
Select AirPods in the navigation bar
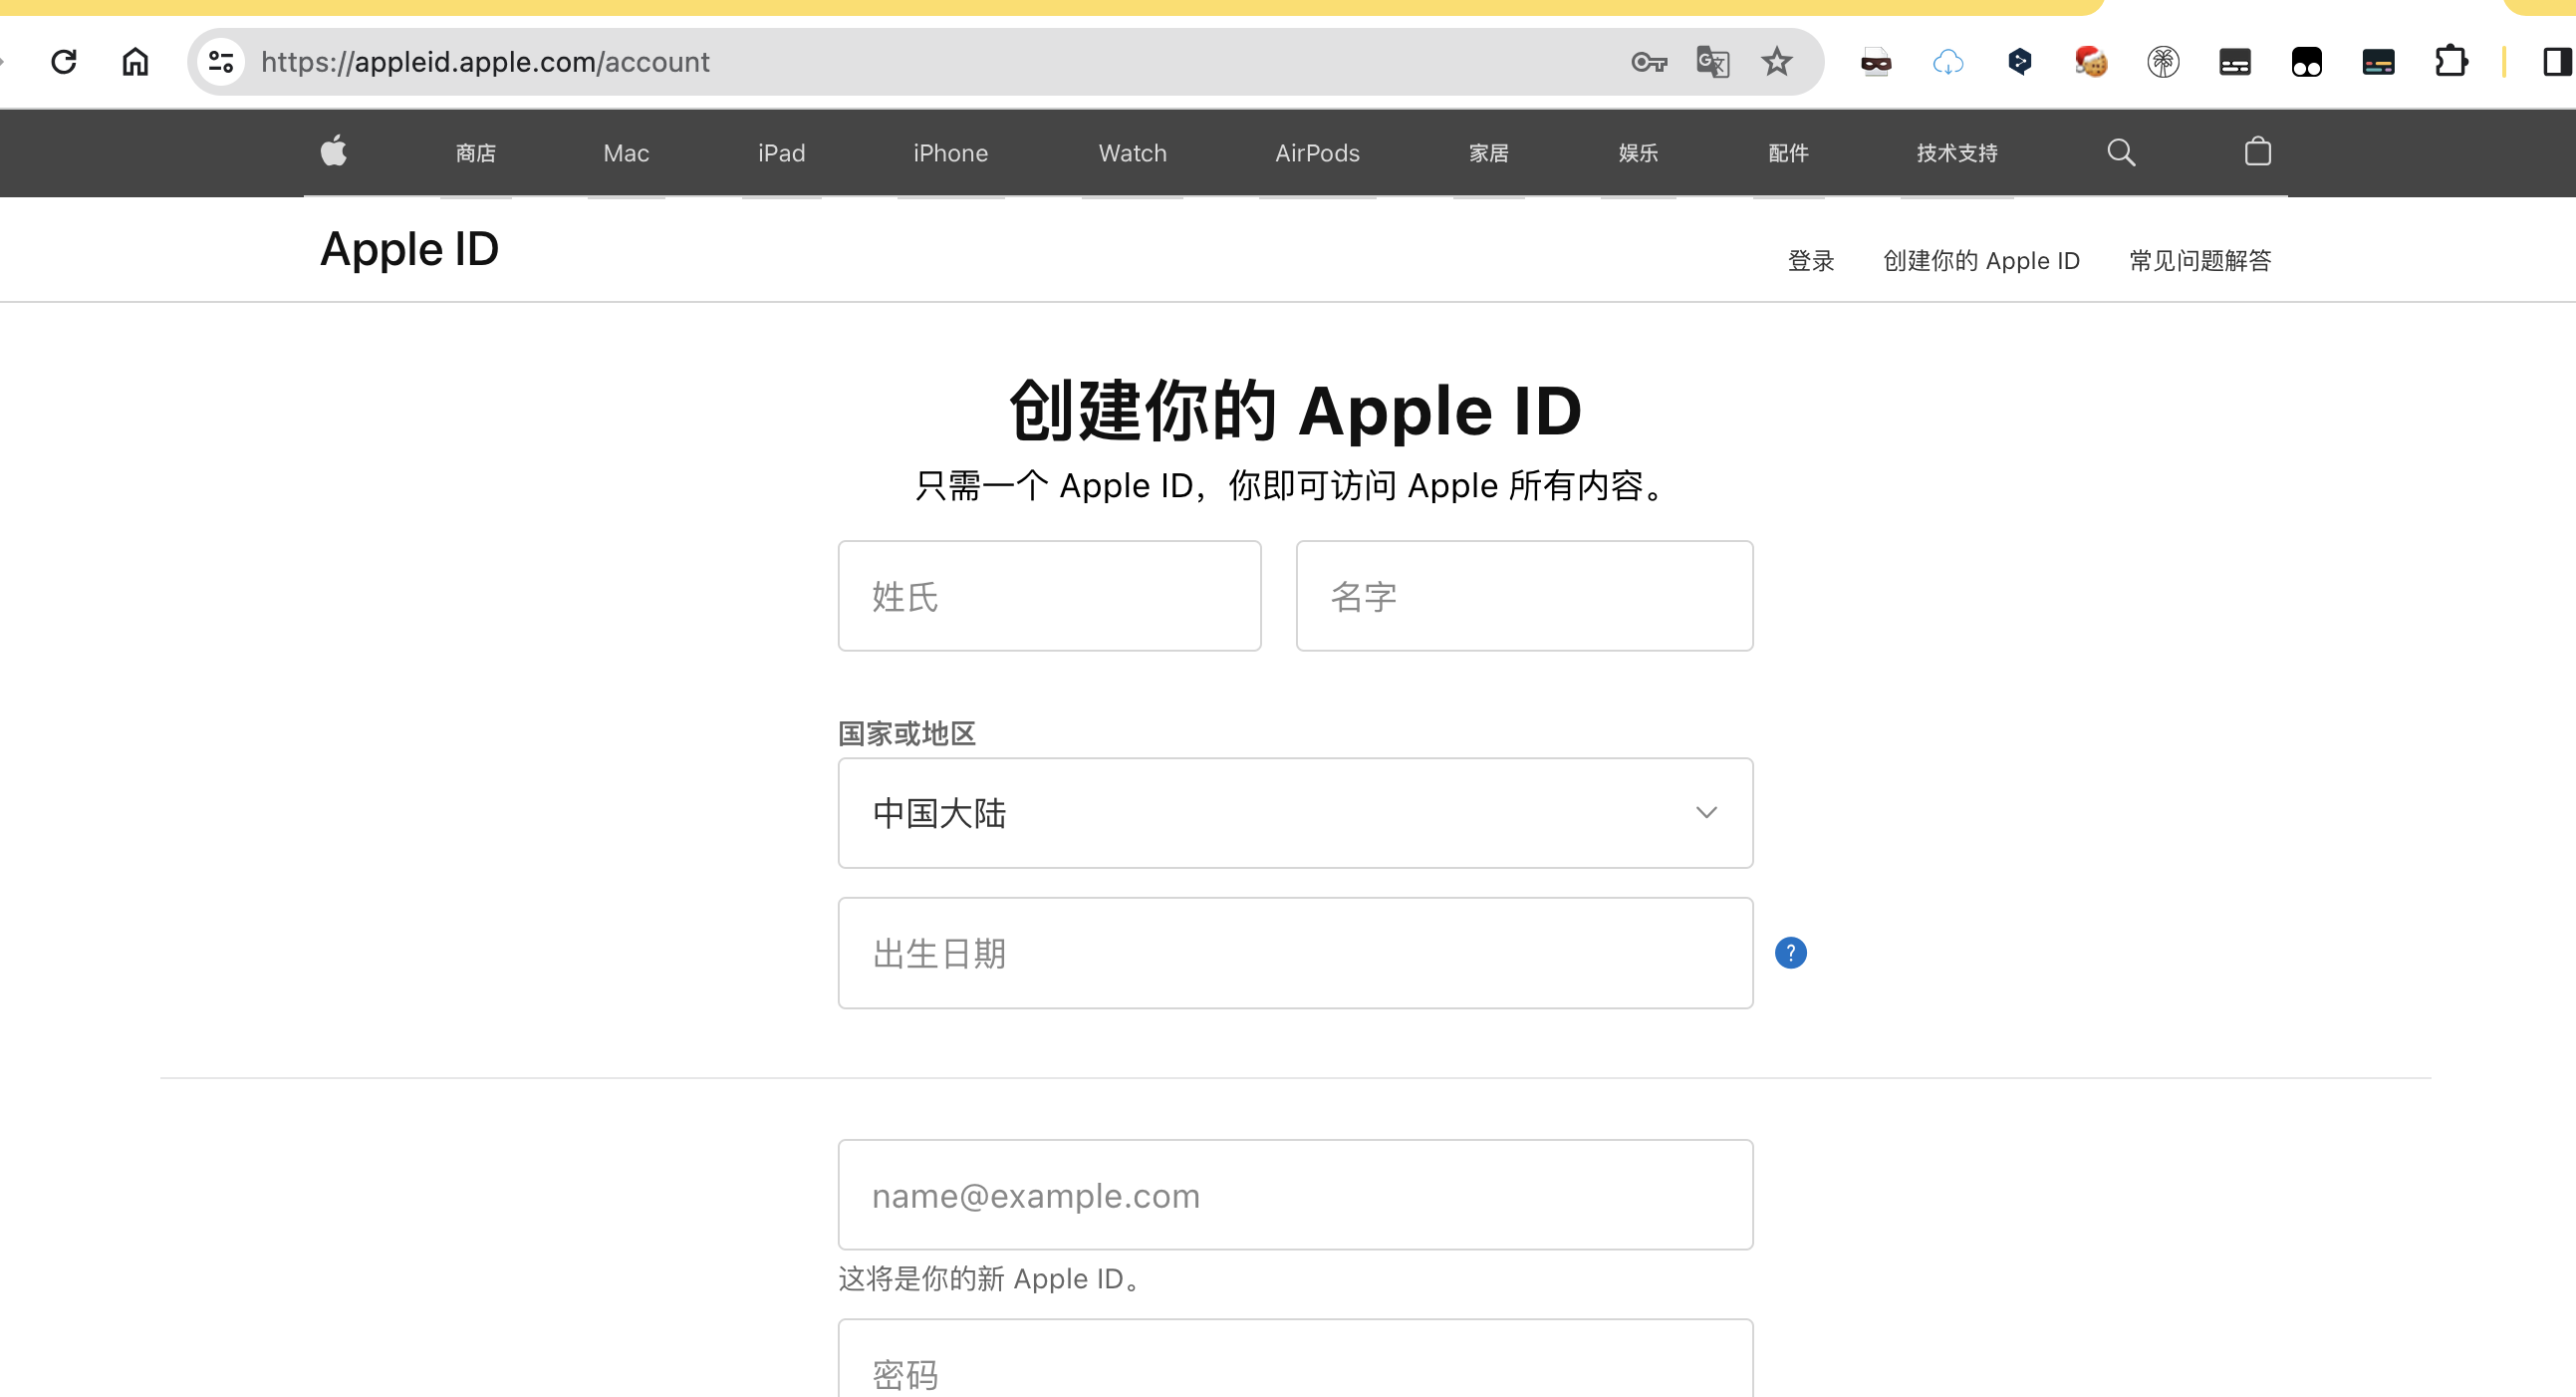pos(1317,153)
